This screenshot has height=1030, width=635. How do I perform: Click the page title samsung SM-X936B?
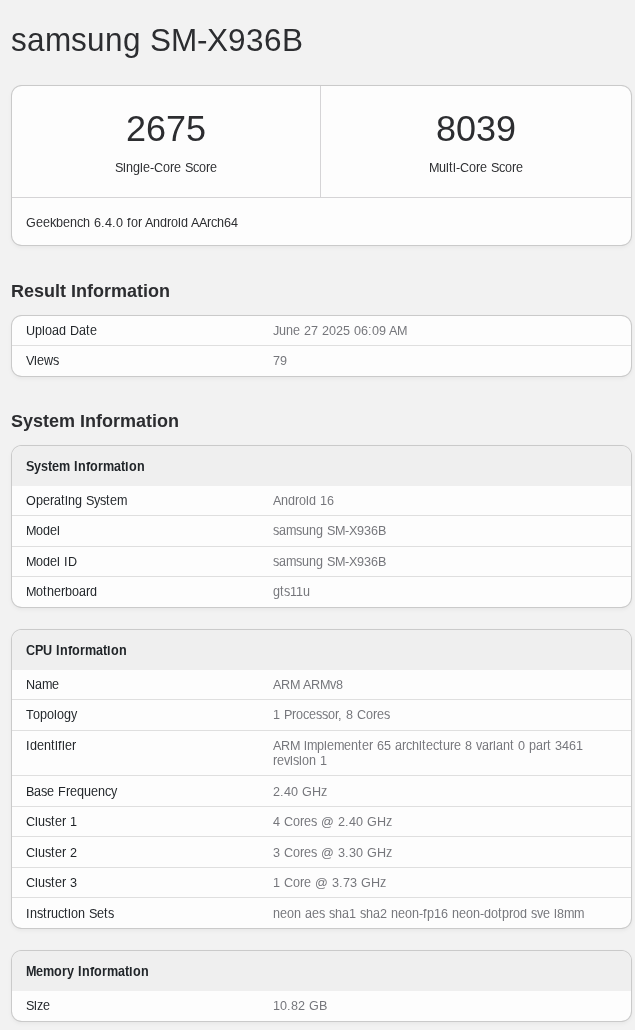pyautogui.click(x=156, y=41)
